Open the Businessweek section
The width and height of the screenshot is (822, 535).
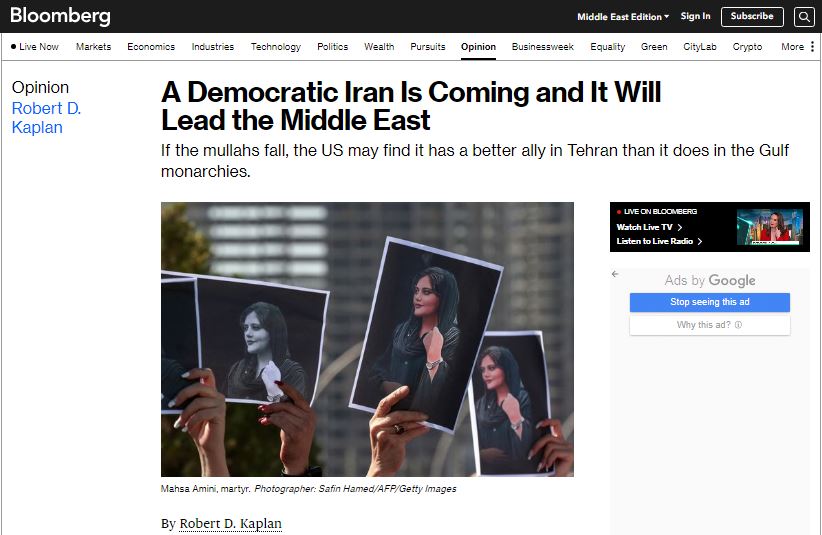click(543, 47)
